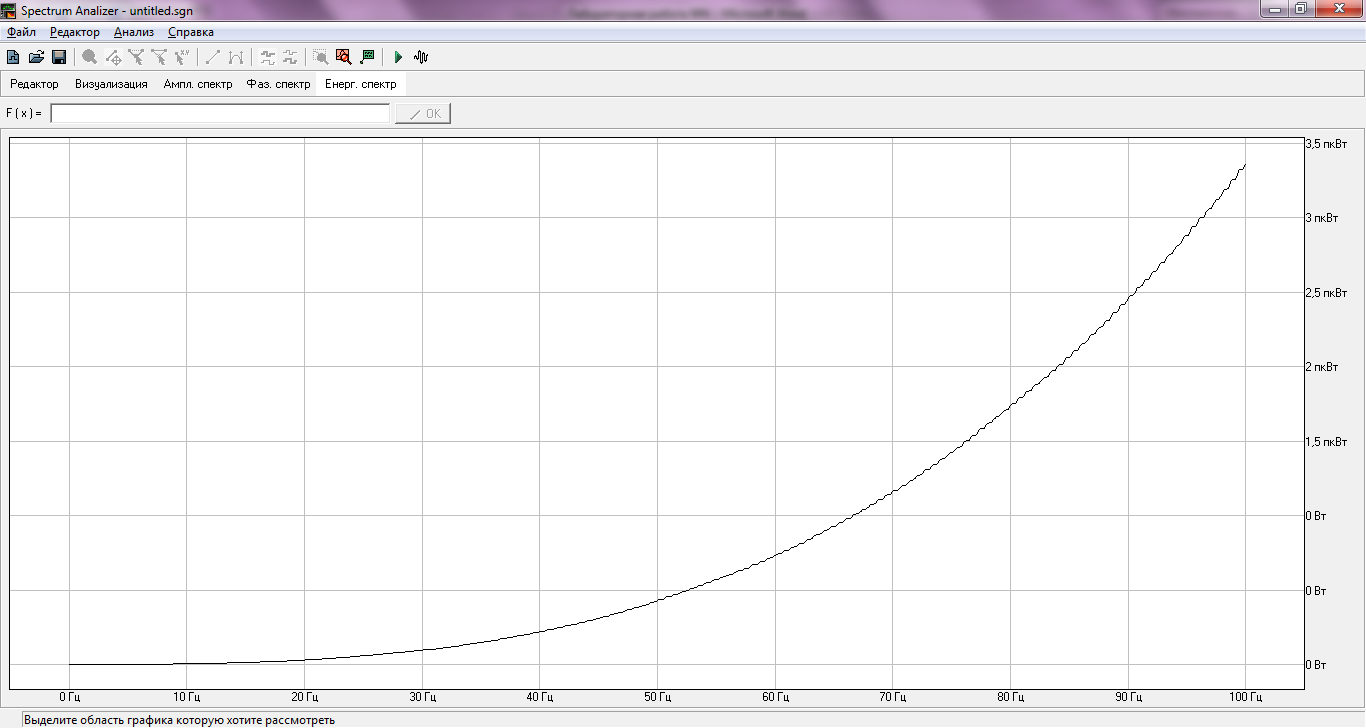Select the first cursor node tool
Image resolution: width=1366 pixels, height=728 pixels.
136,57
